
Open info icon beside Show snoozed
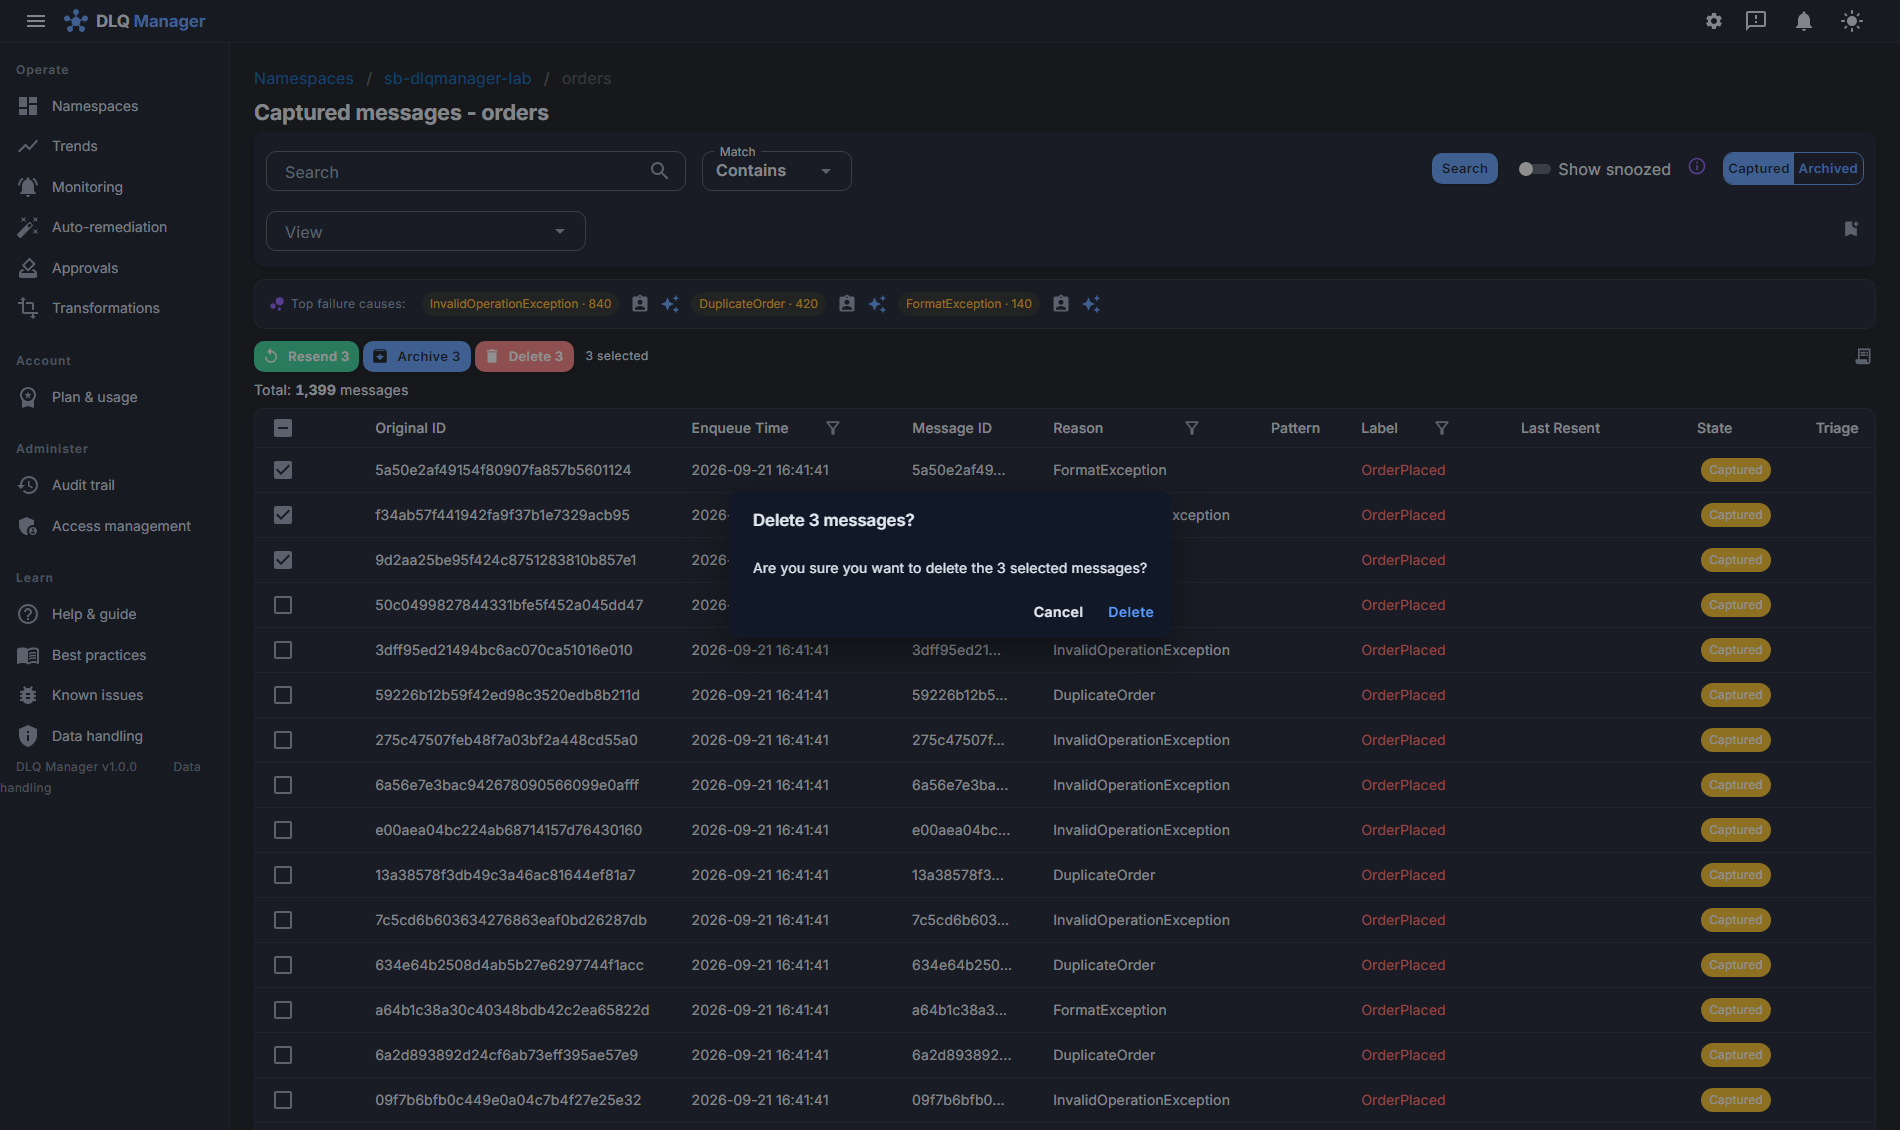(x=1697, y=167)
